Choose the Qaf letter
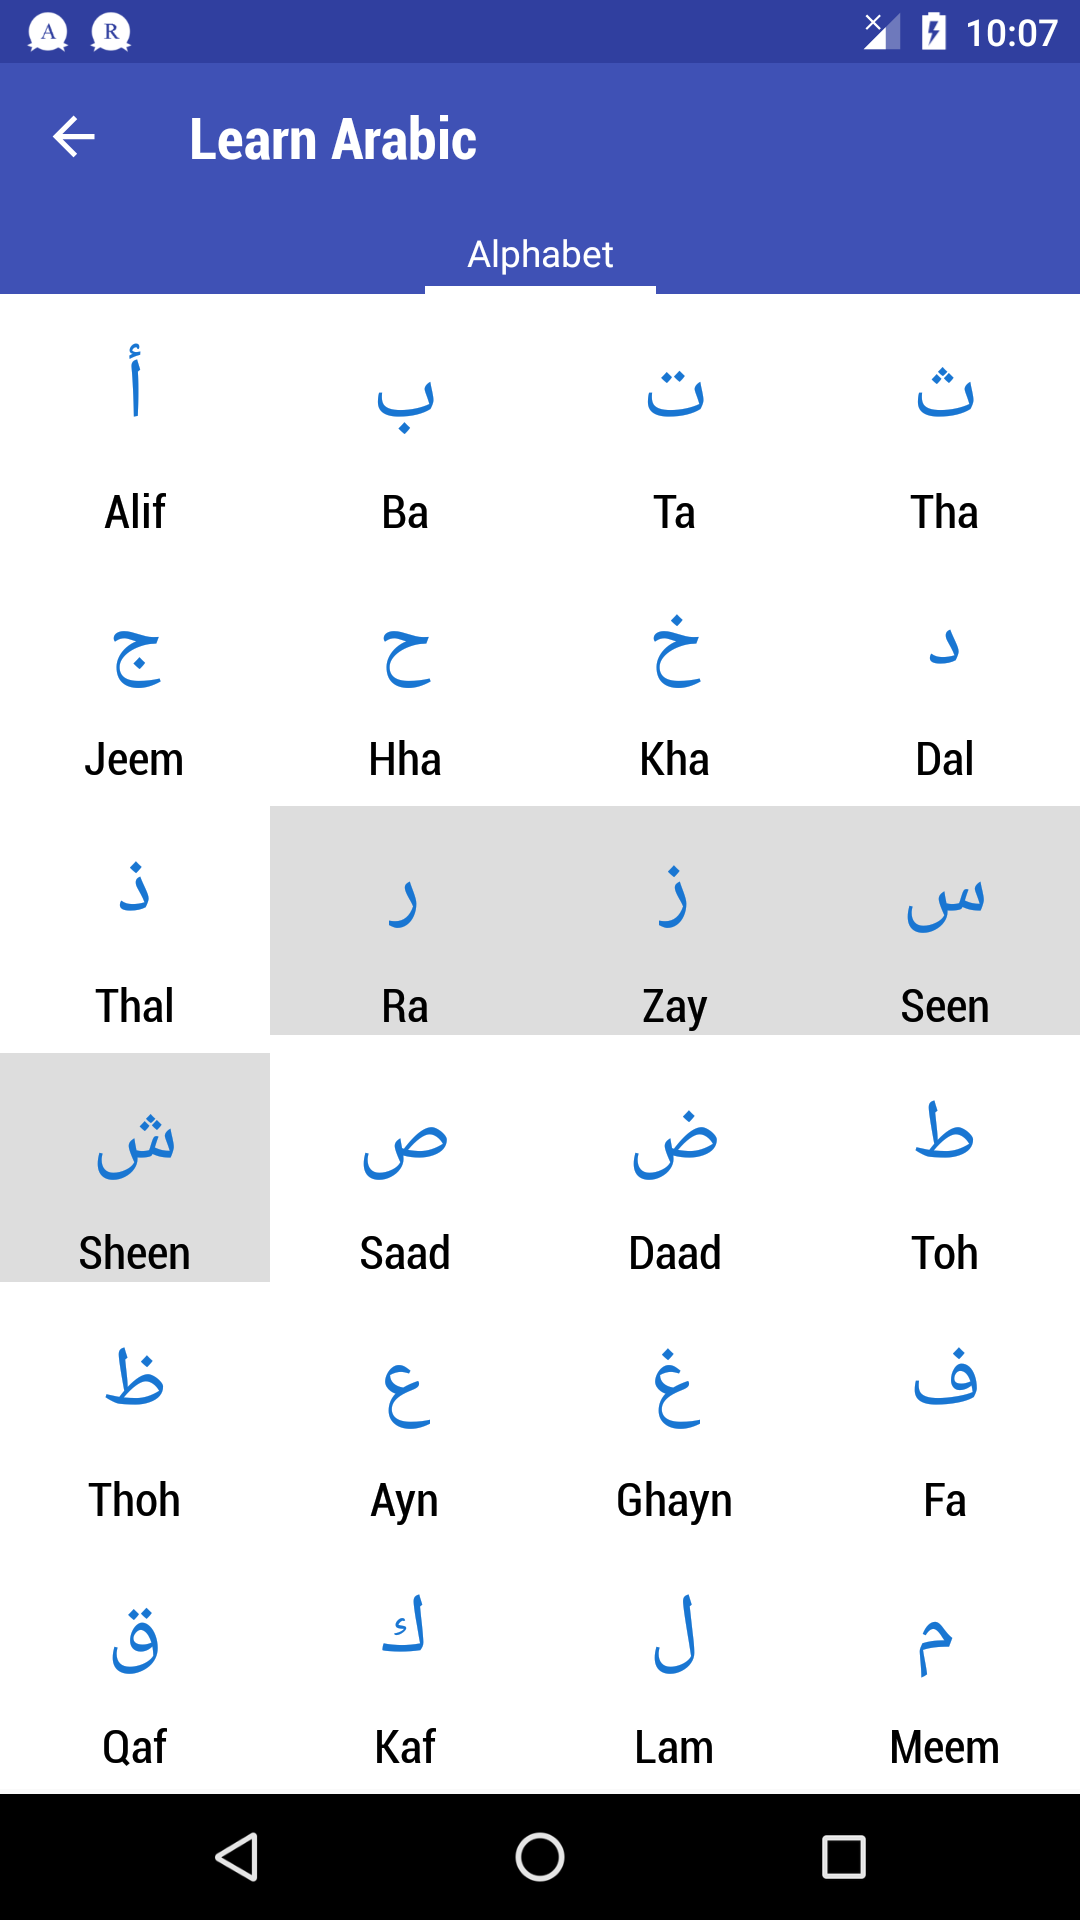Screen dimensions: 1080x1920 coord(135,1662)
